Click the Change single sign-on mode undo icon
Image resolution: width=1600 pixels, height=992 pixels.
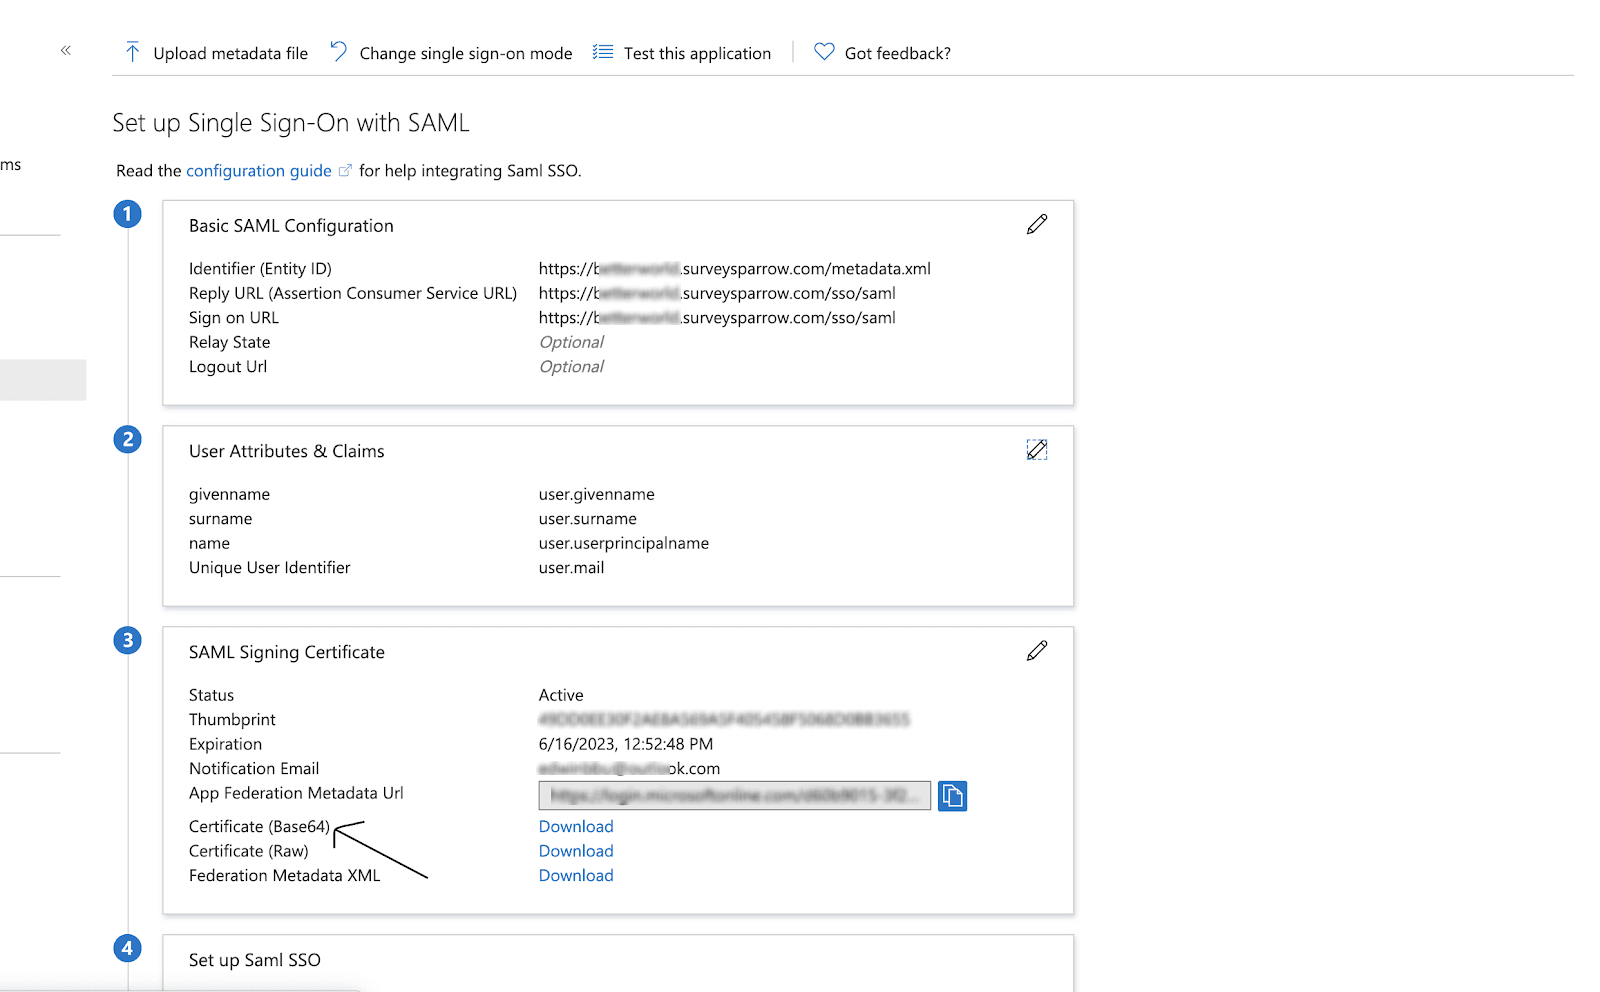[x=339, y=51]
